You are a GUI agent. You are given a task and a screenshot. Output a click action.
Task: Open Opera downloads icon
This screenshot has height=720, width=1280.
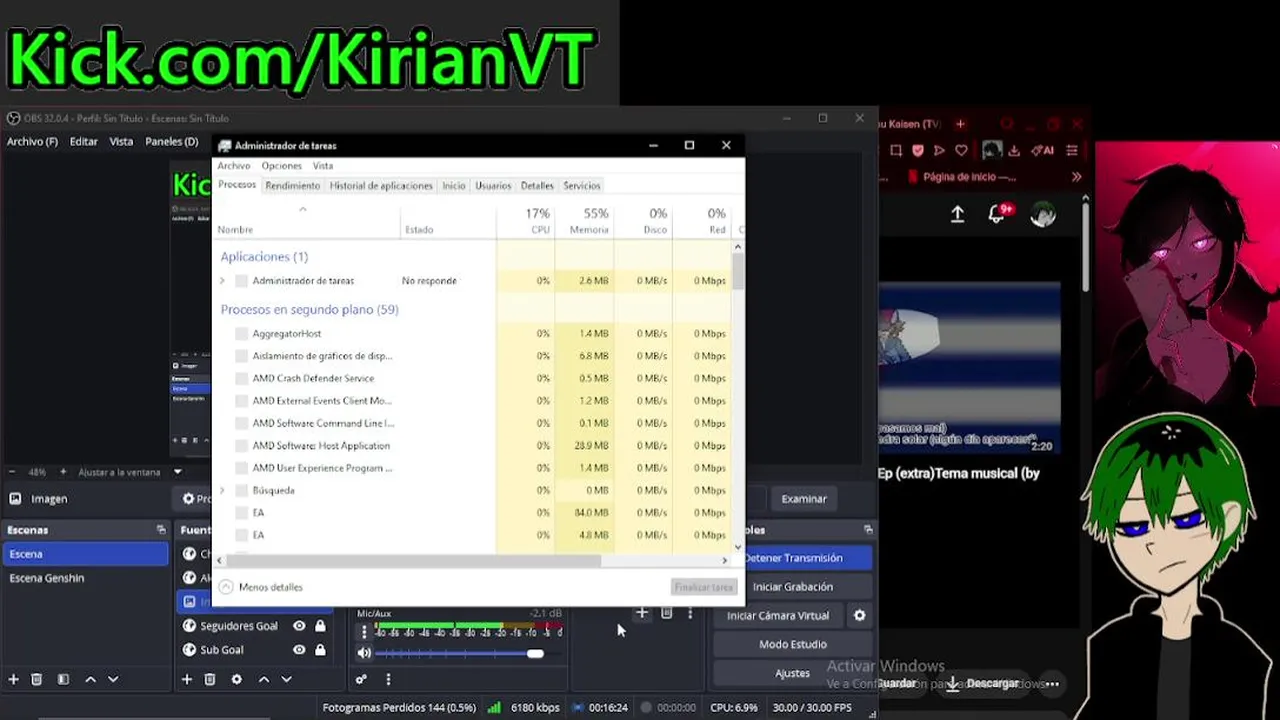point(1014,150)
